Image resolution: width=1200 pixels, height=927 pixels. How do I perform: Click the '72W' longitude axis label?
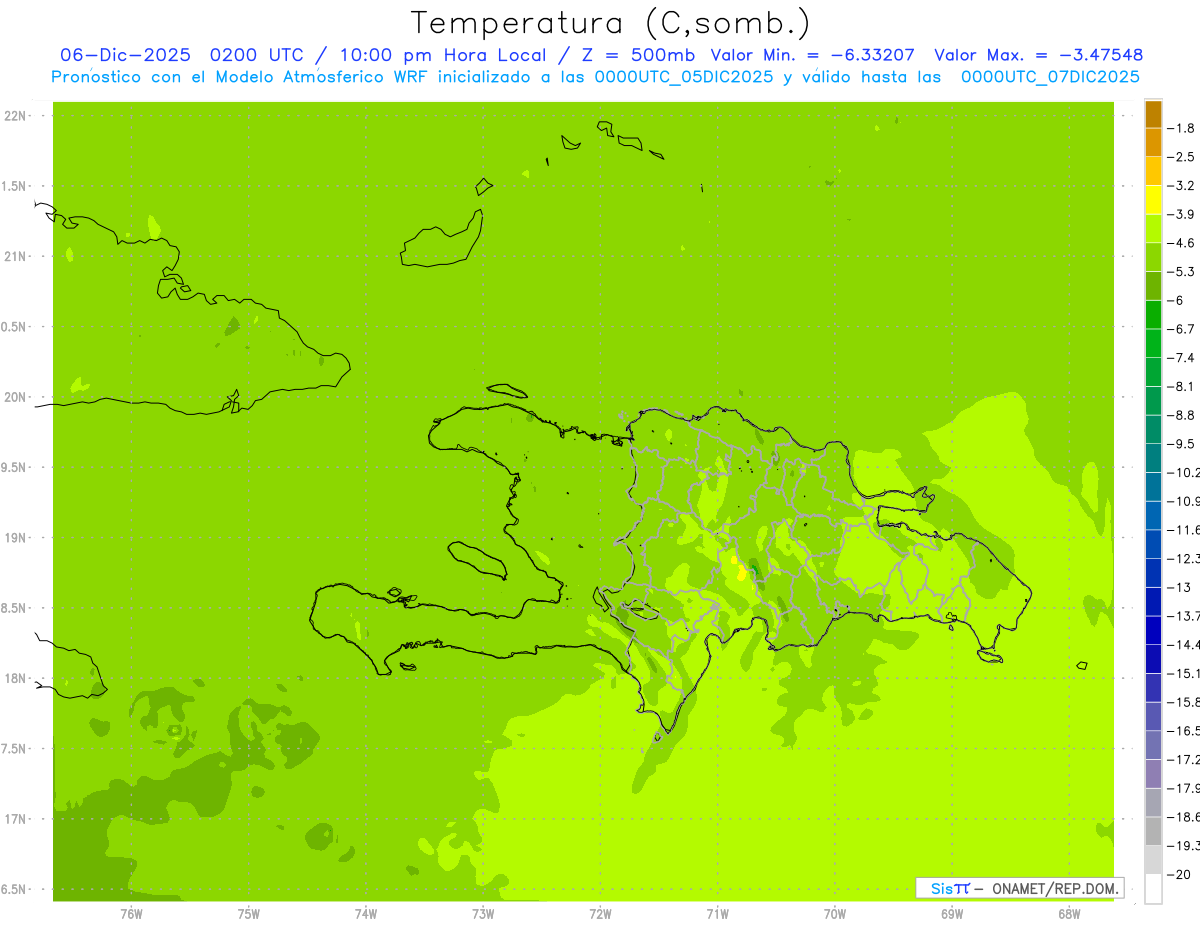pyautogui.click(x=600, y=914)
